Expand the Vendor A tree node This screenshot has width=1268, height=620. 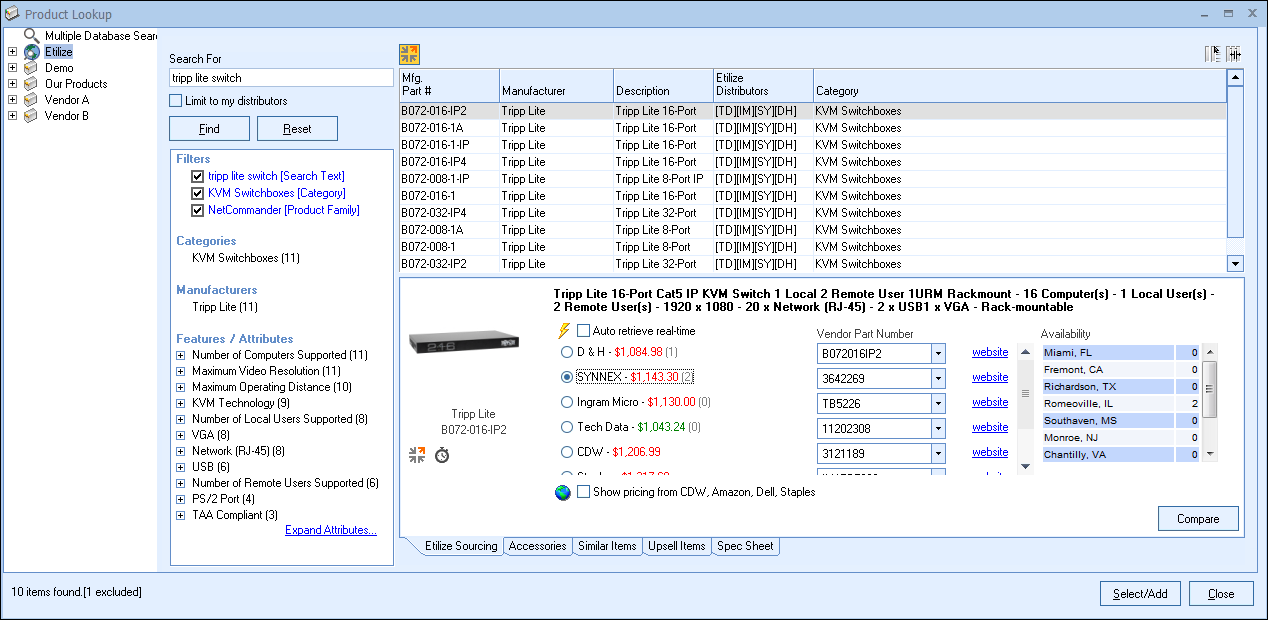tap(12, 100)
